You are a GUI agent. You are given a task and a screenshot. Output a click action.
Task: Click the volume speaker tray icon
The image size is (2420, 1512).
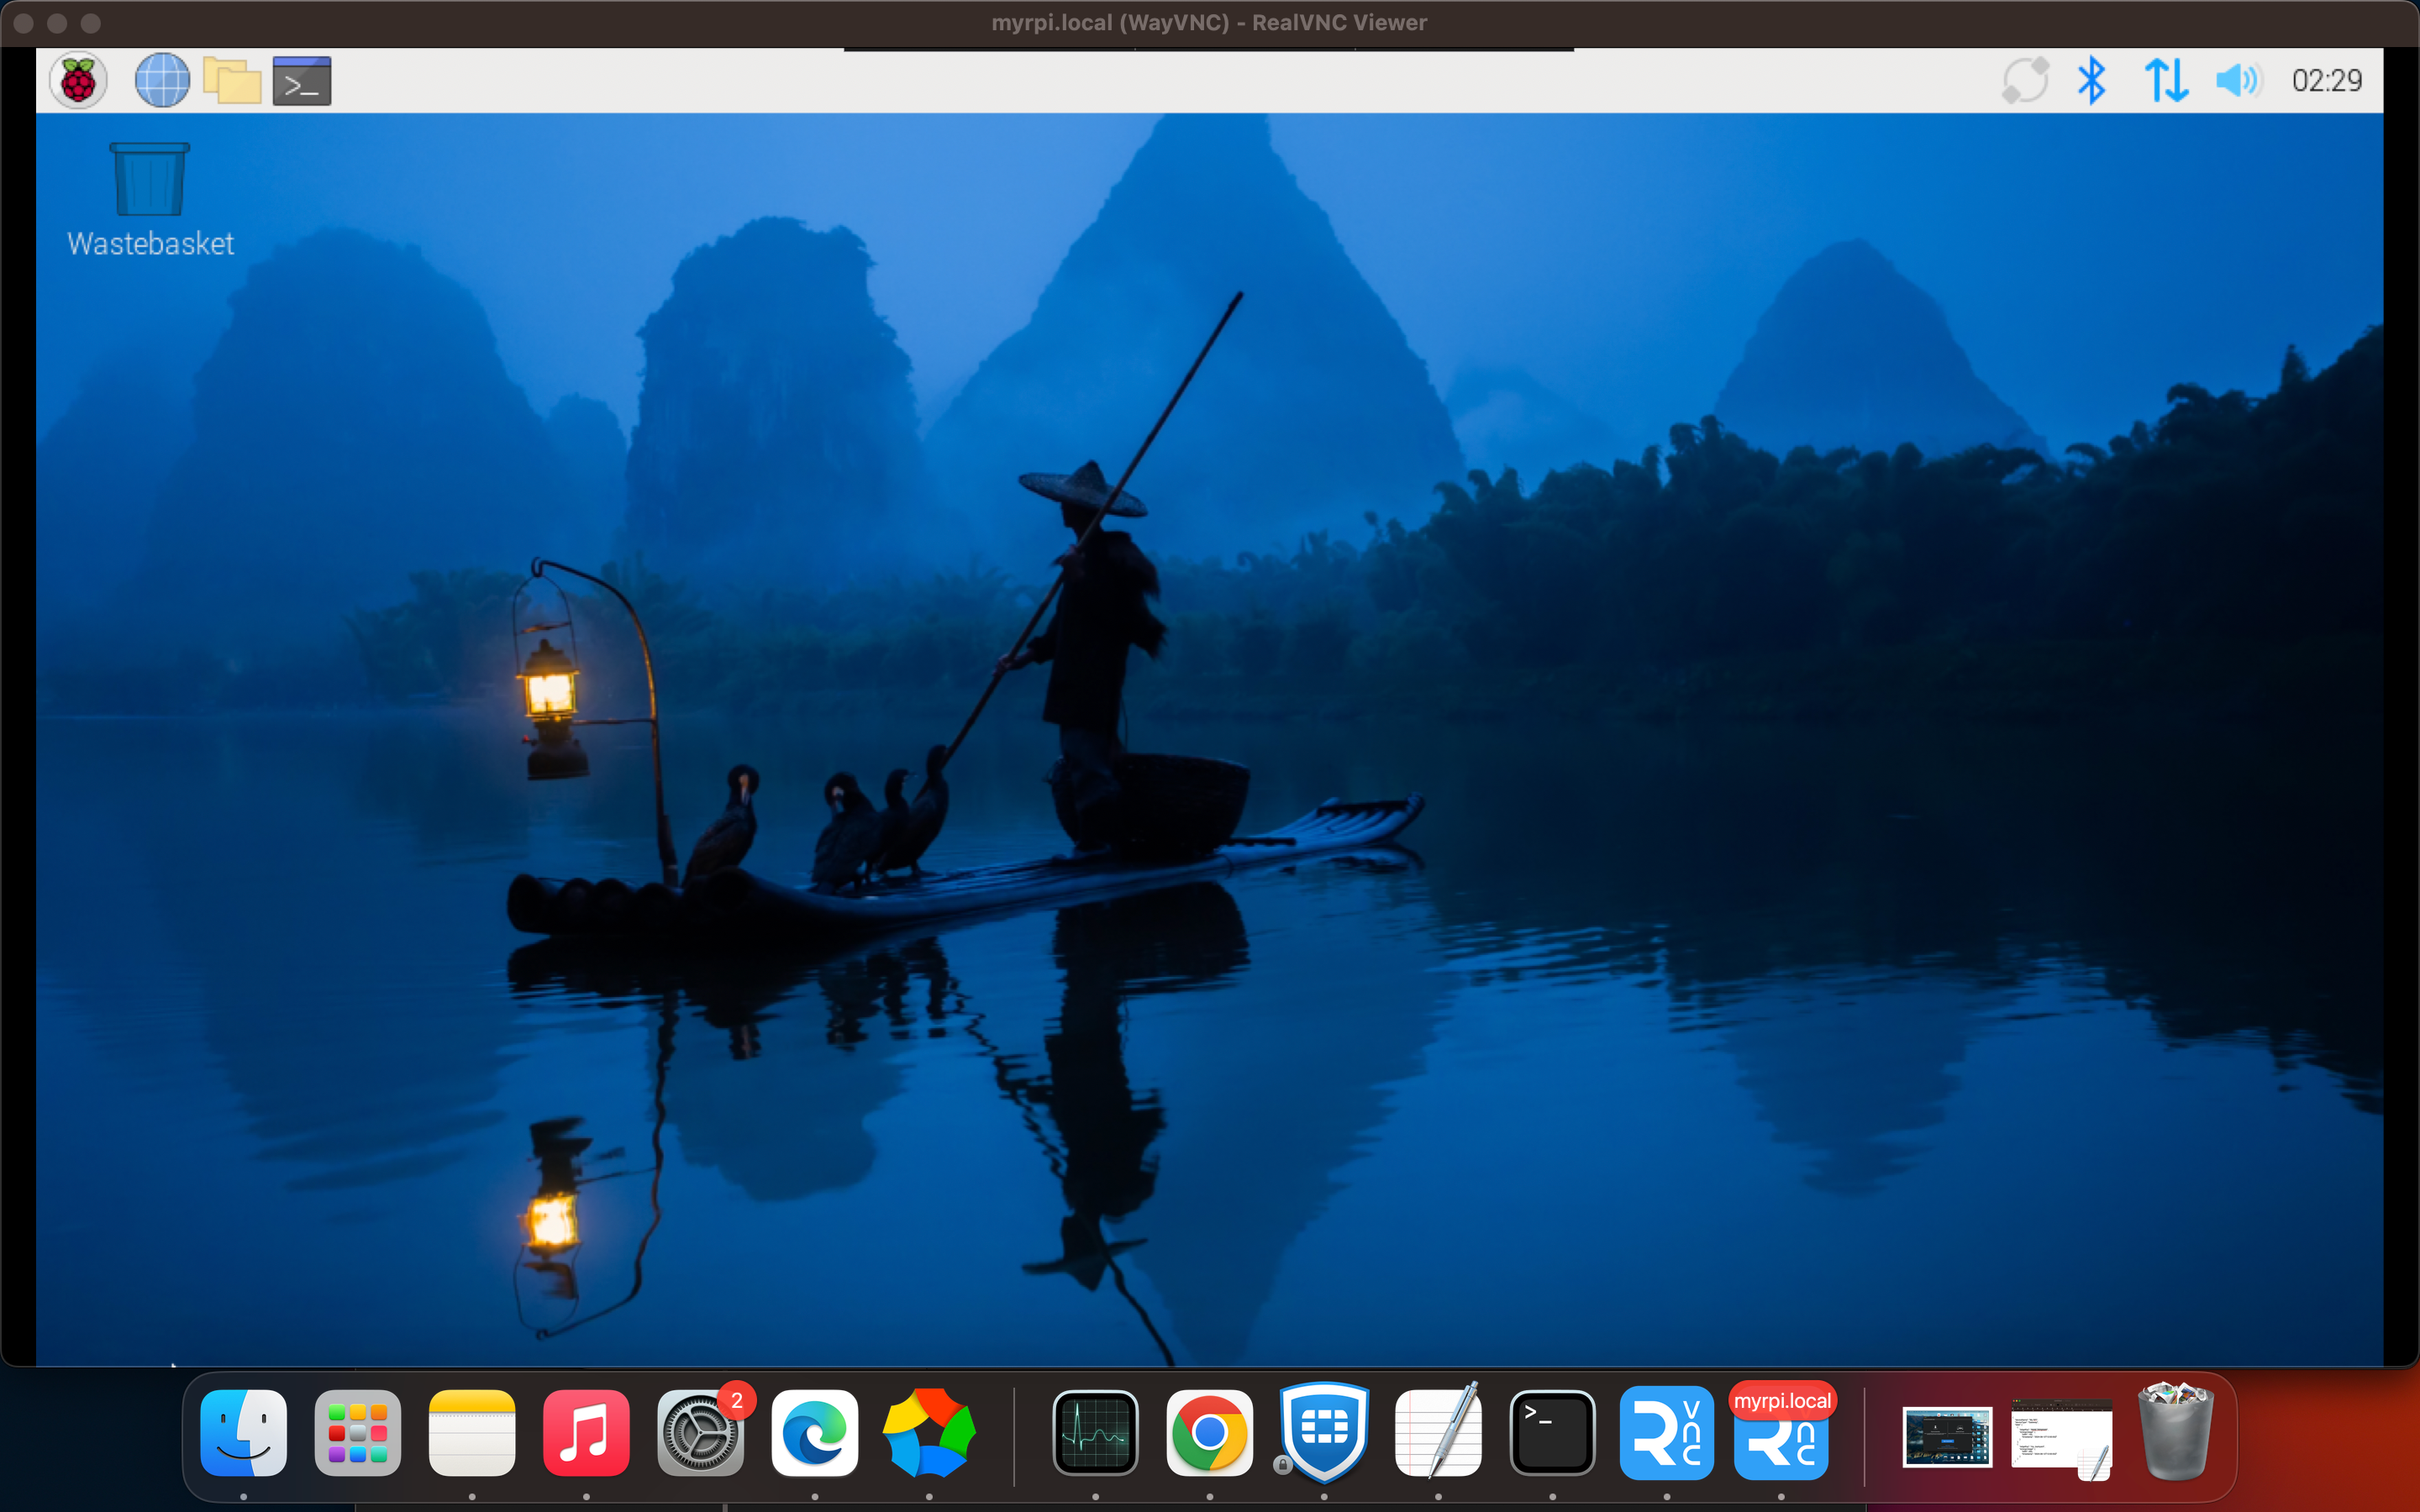pos(2238,81)
